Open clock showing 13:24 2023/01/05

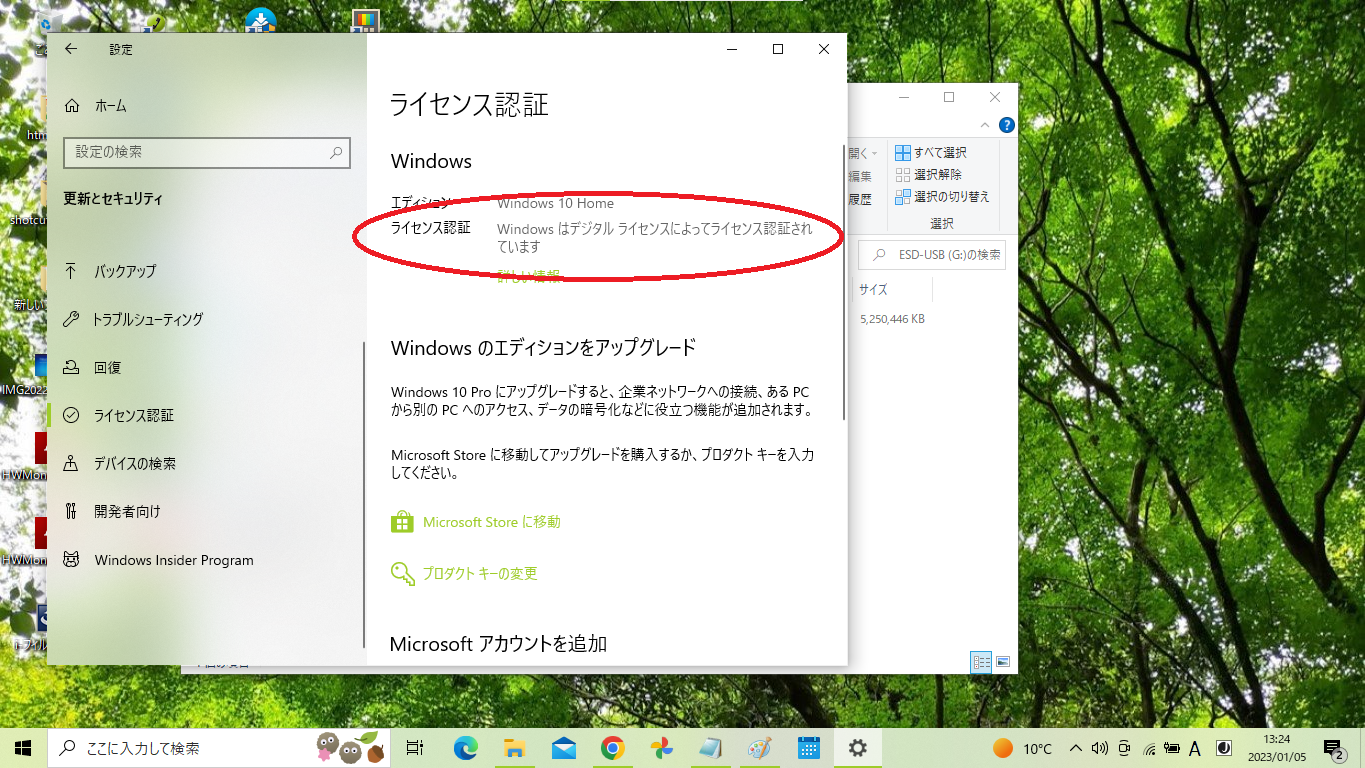point(1275,748)
